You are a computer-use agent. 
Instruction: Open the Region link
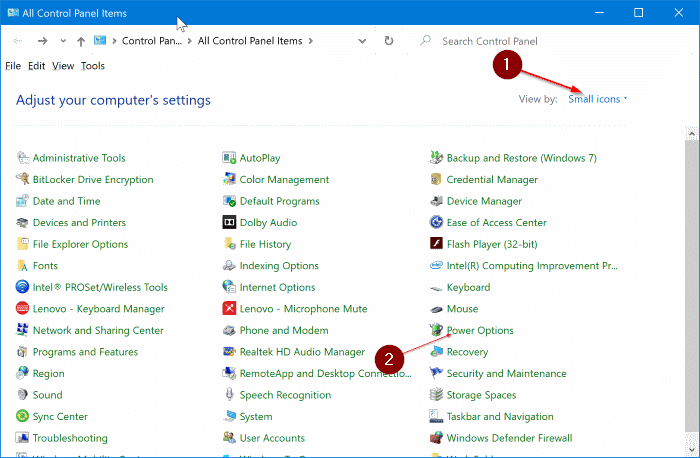49,373
